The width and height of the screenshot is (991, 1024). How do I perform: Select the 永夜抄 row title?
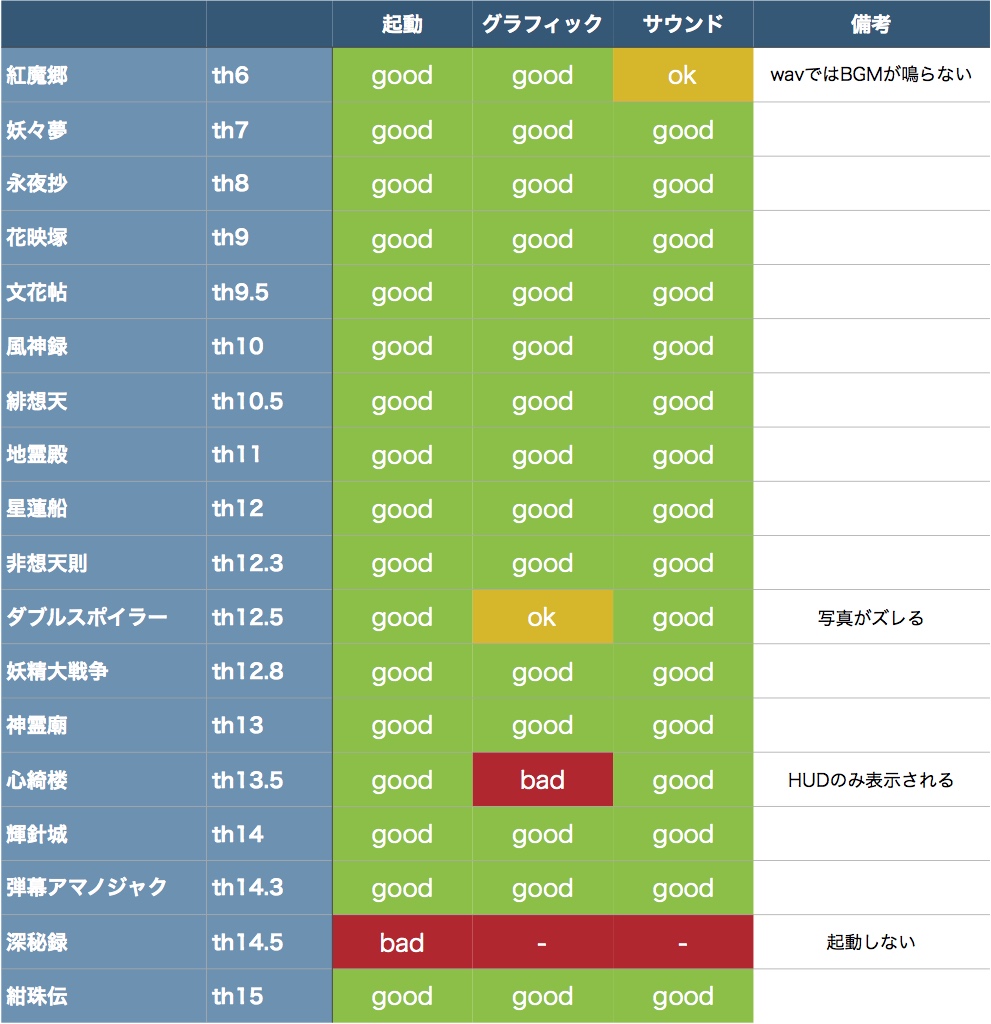pyautogui.click(x=103, y=184)
